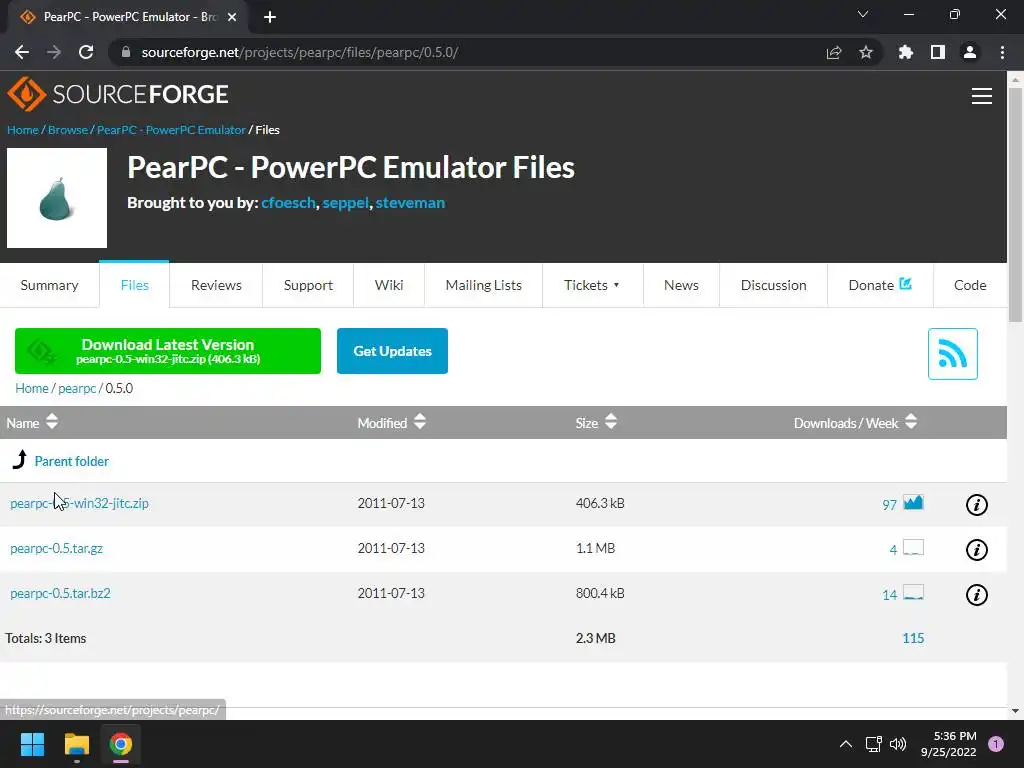View info for pearpc-0.5-win32-jitc.zip
The width and height of the screenshot is (1024, 768).
click(976, 505)
